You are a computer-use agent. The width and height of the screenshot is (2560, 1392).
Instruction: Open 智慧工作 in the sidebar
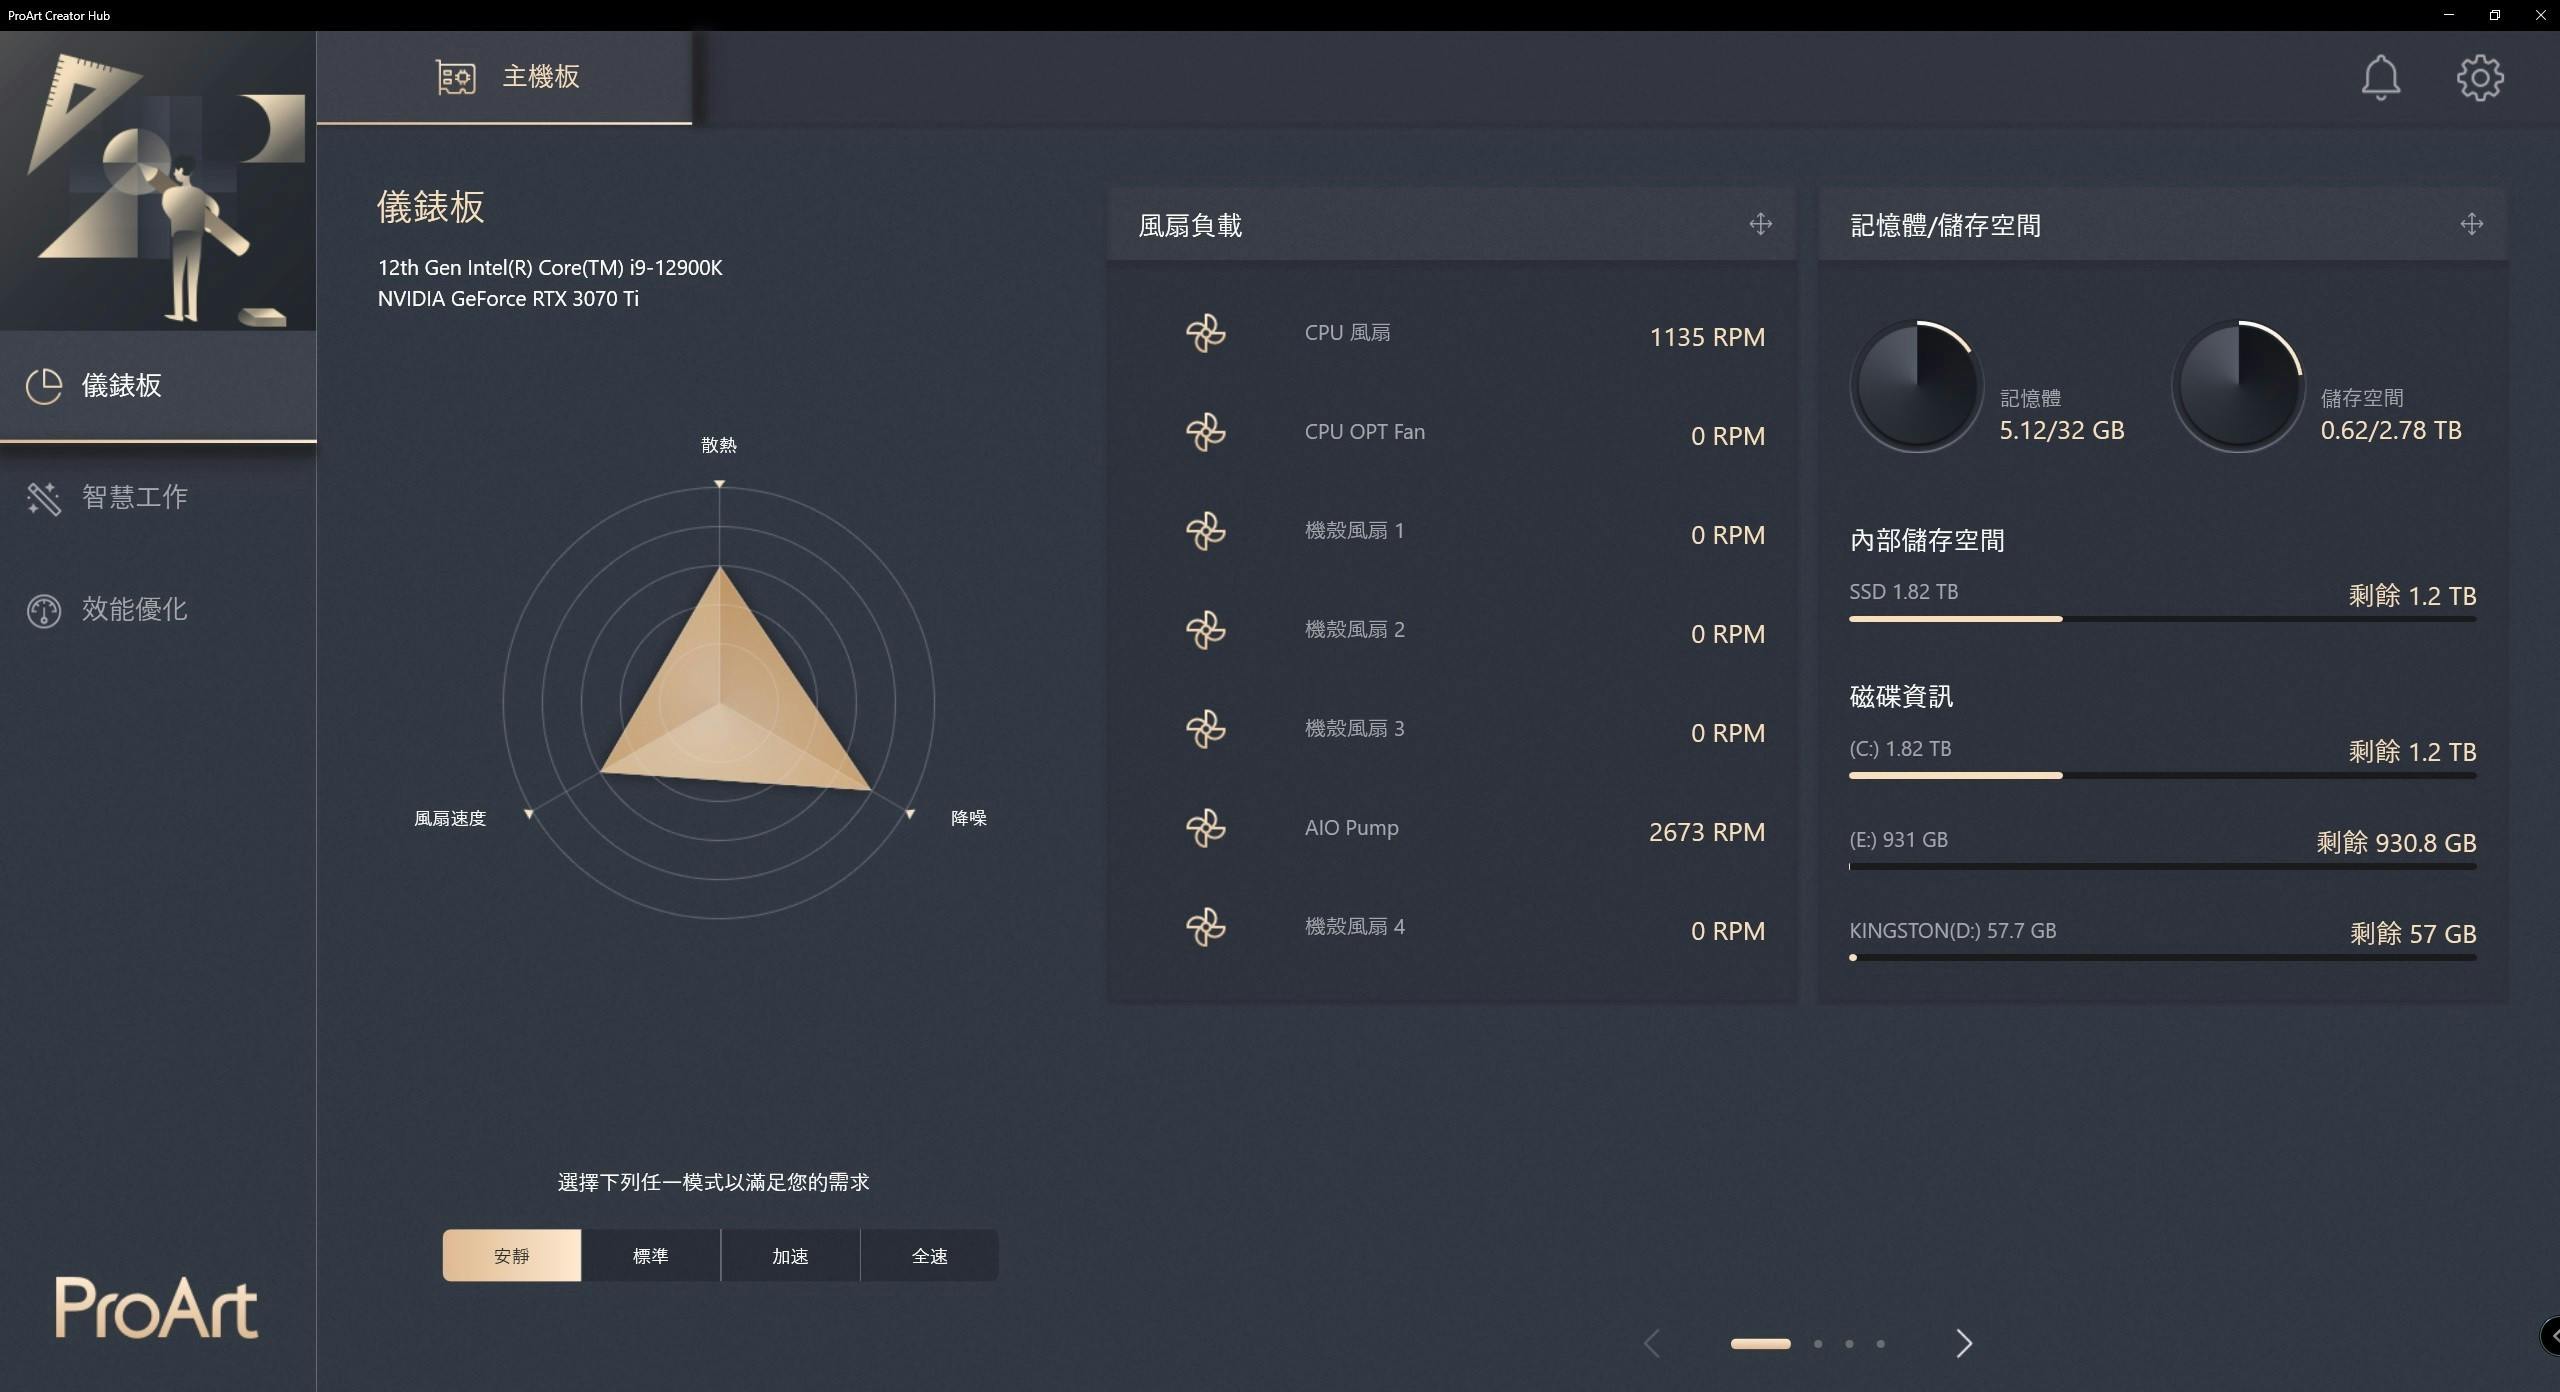[158, 498]
